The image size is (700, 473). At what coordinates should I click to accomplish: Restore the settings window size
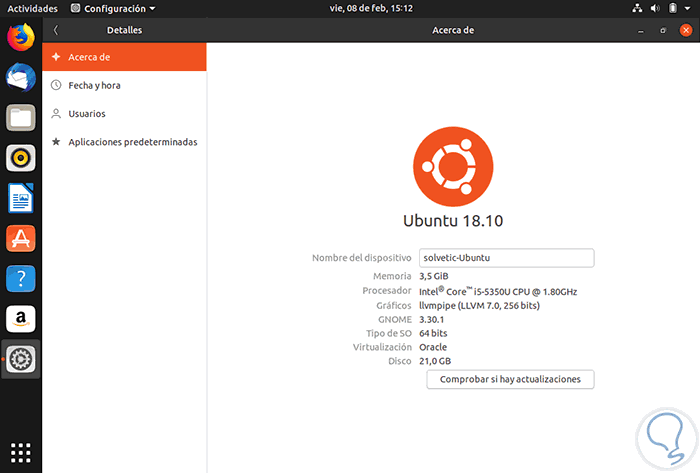tap(663, 30)
